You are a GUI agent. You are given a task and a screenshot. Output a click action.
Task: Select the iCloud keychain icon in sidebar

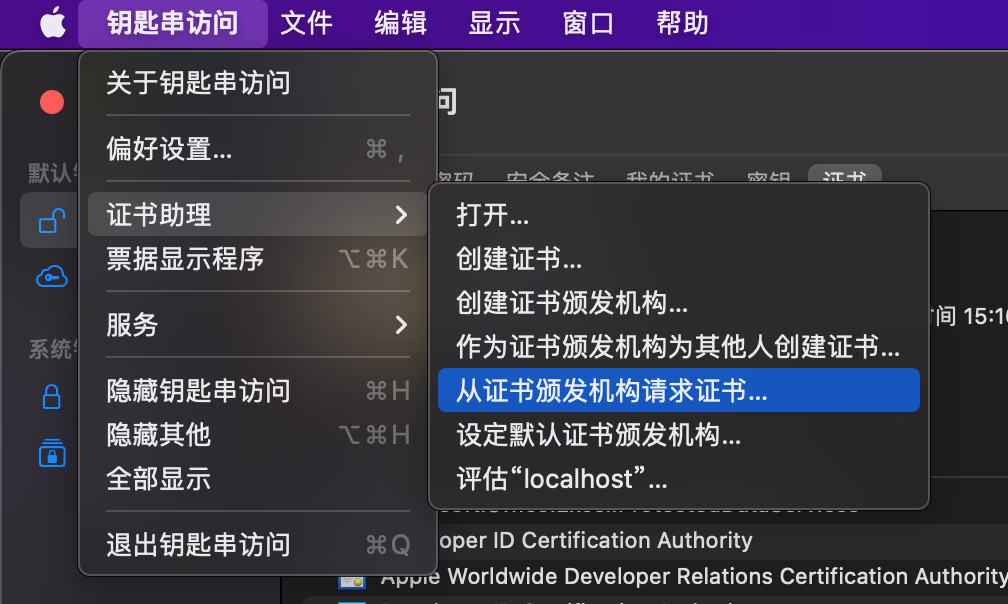pyautogui.click(x=51, y=275)
